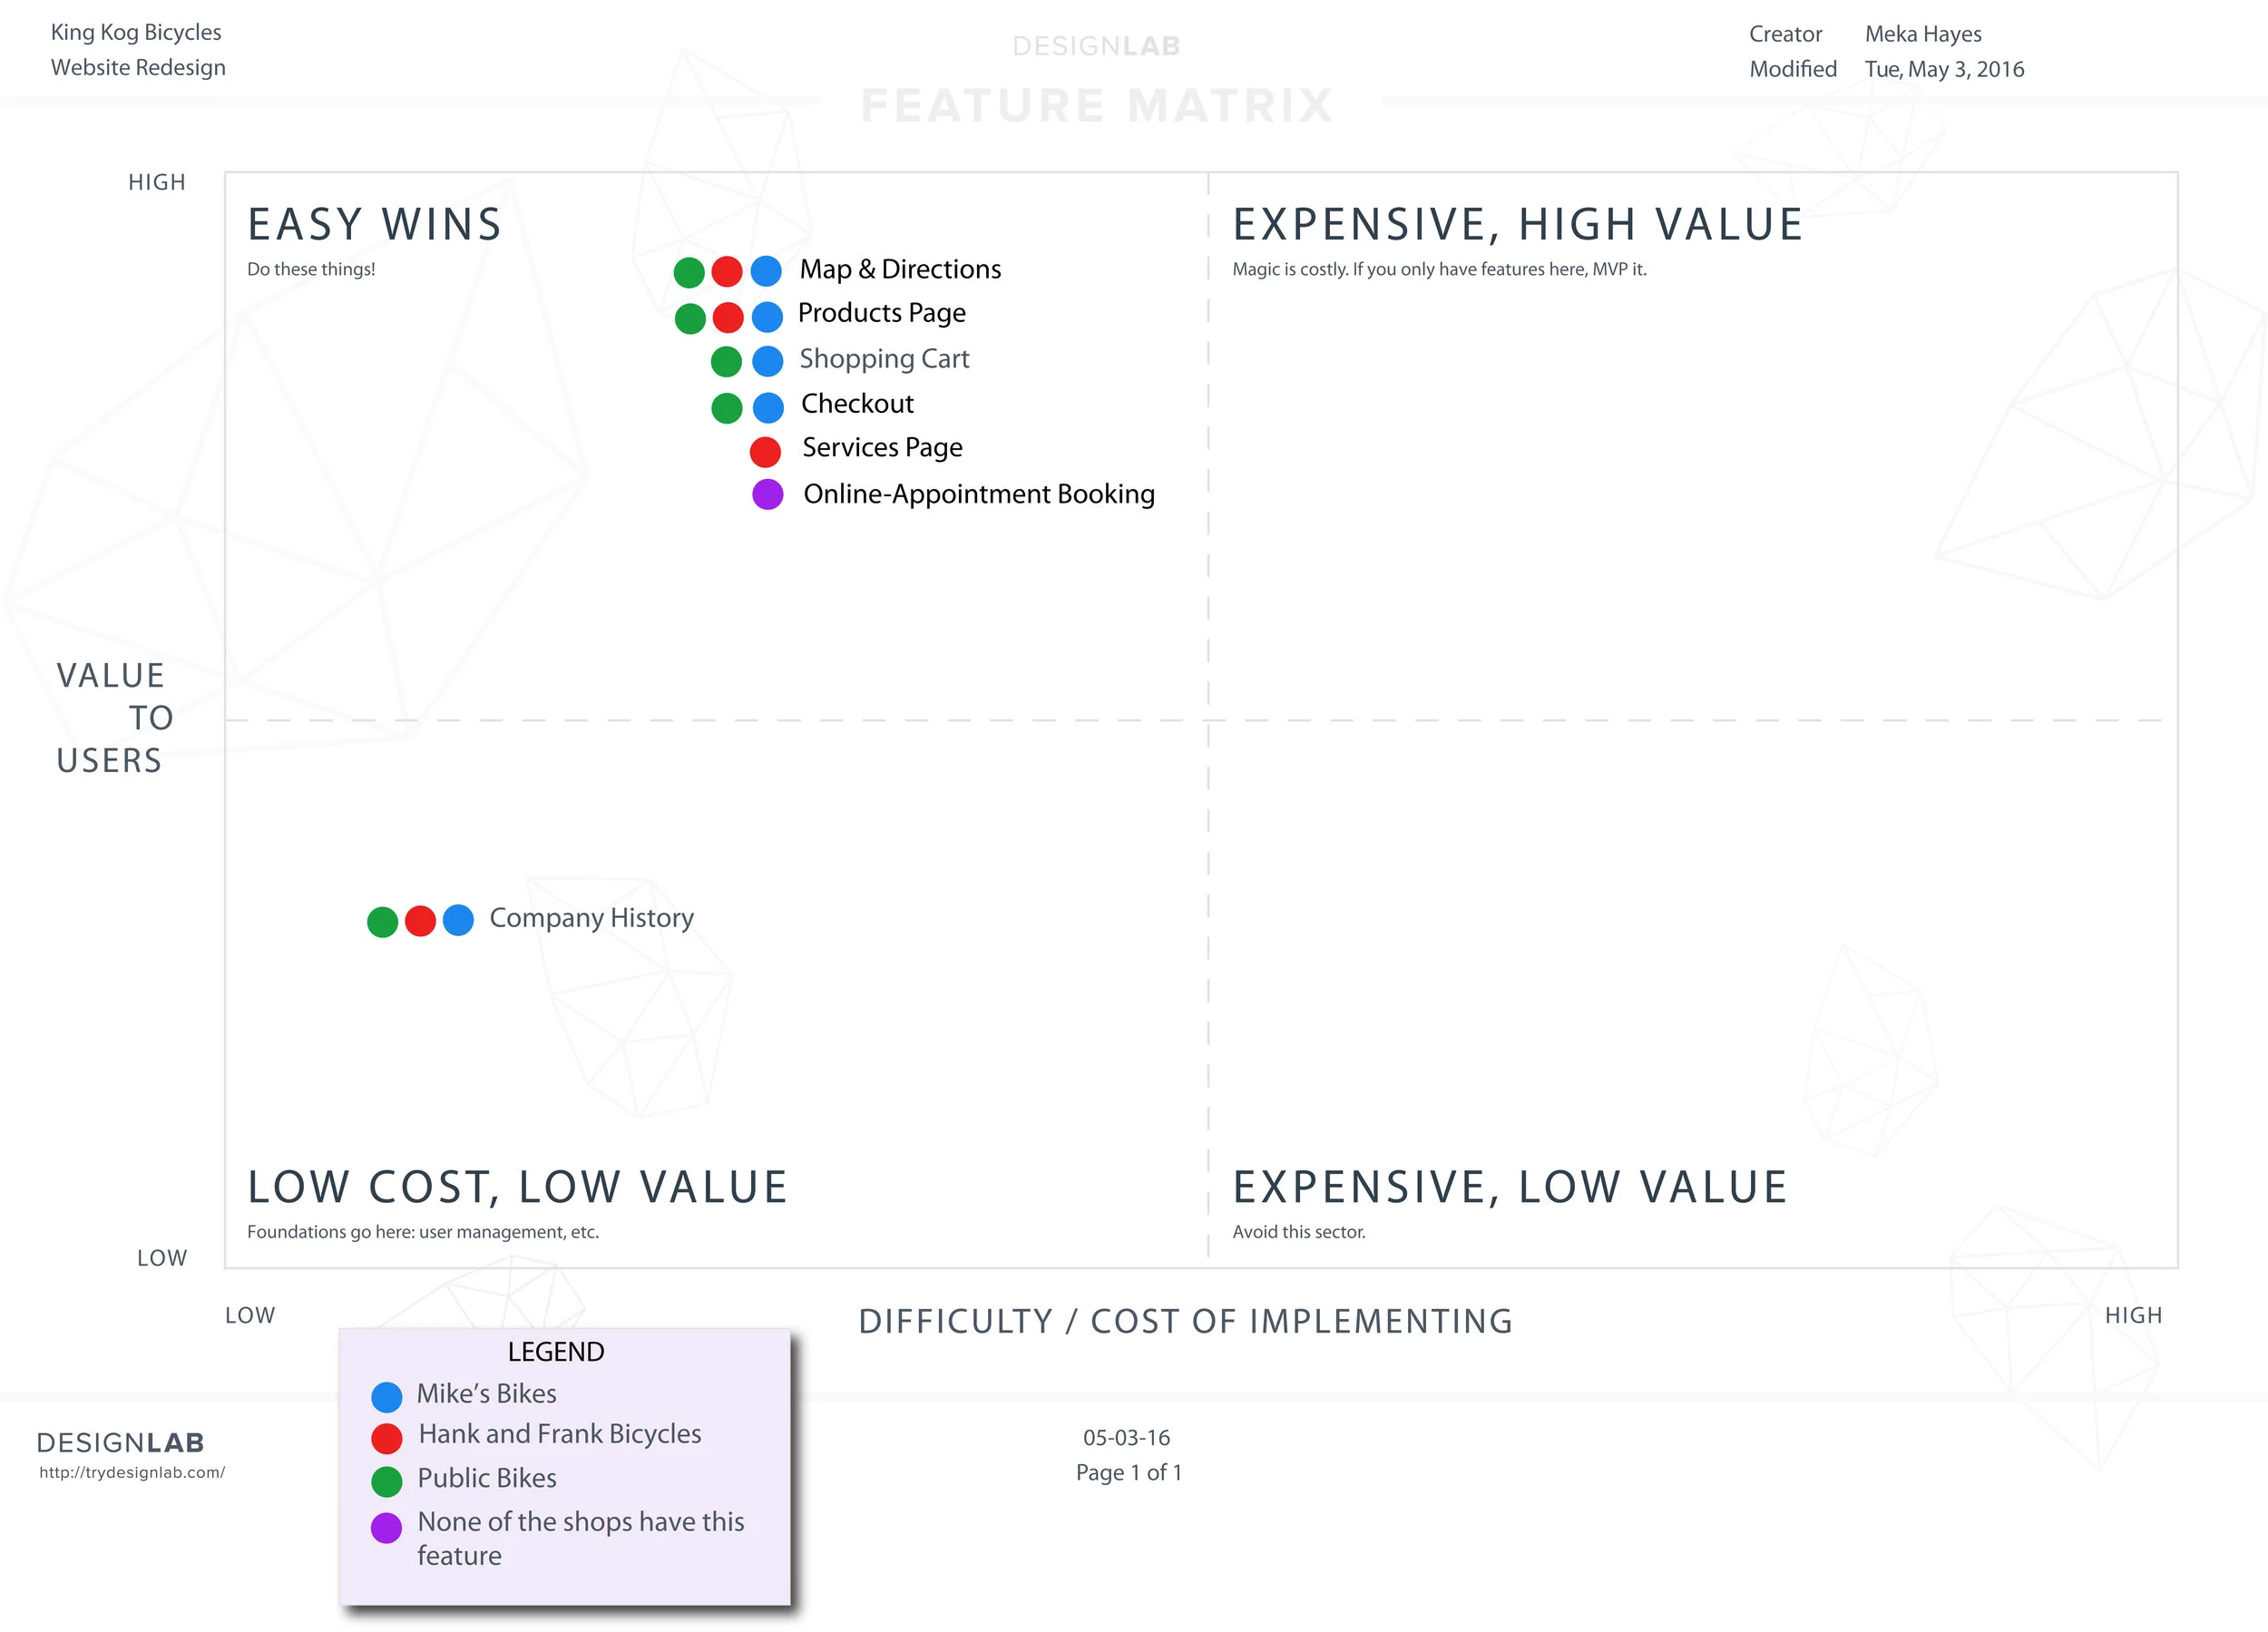Click the EASY WINS quadrant heading
This screenshot has width=2268, height=1632.
(375, 224)
